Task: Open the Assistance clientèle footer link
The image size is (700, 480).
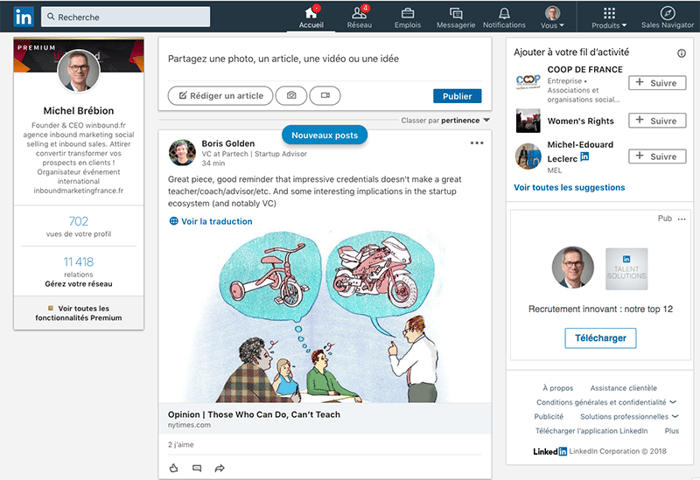Action: tap(623, 388)
